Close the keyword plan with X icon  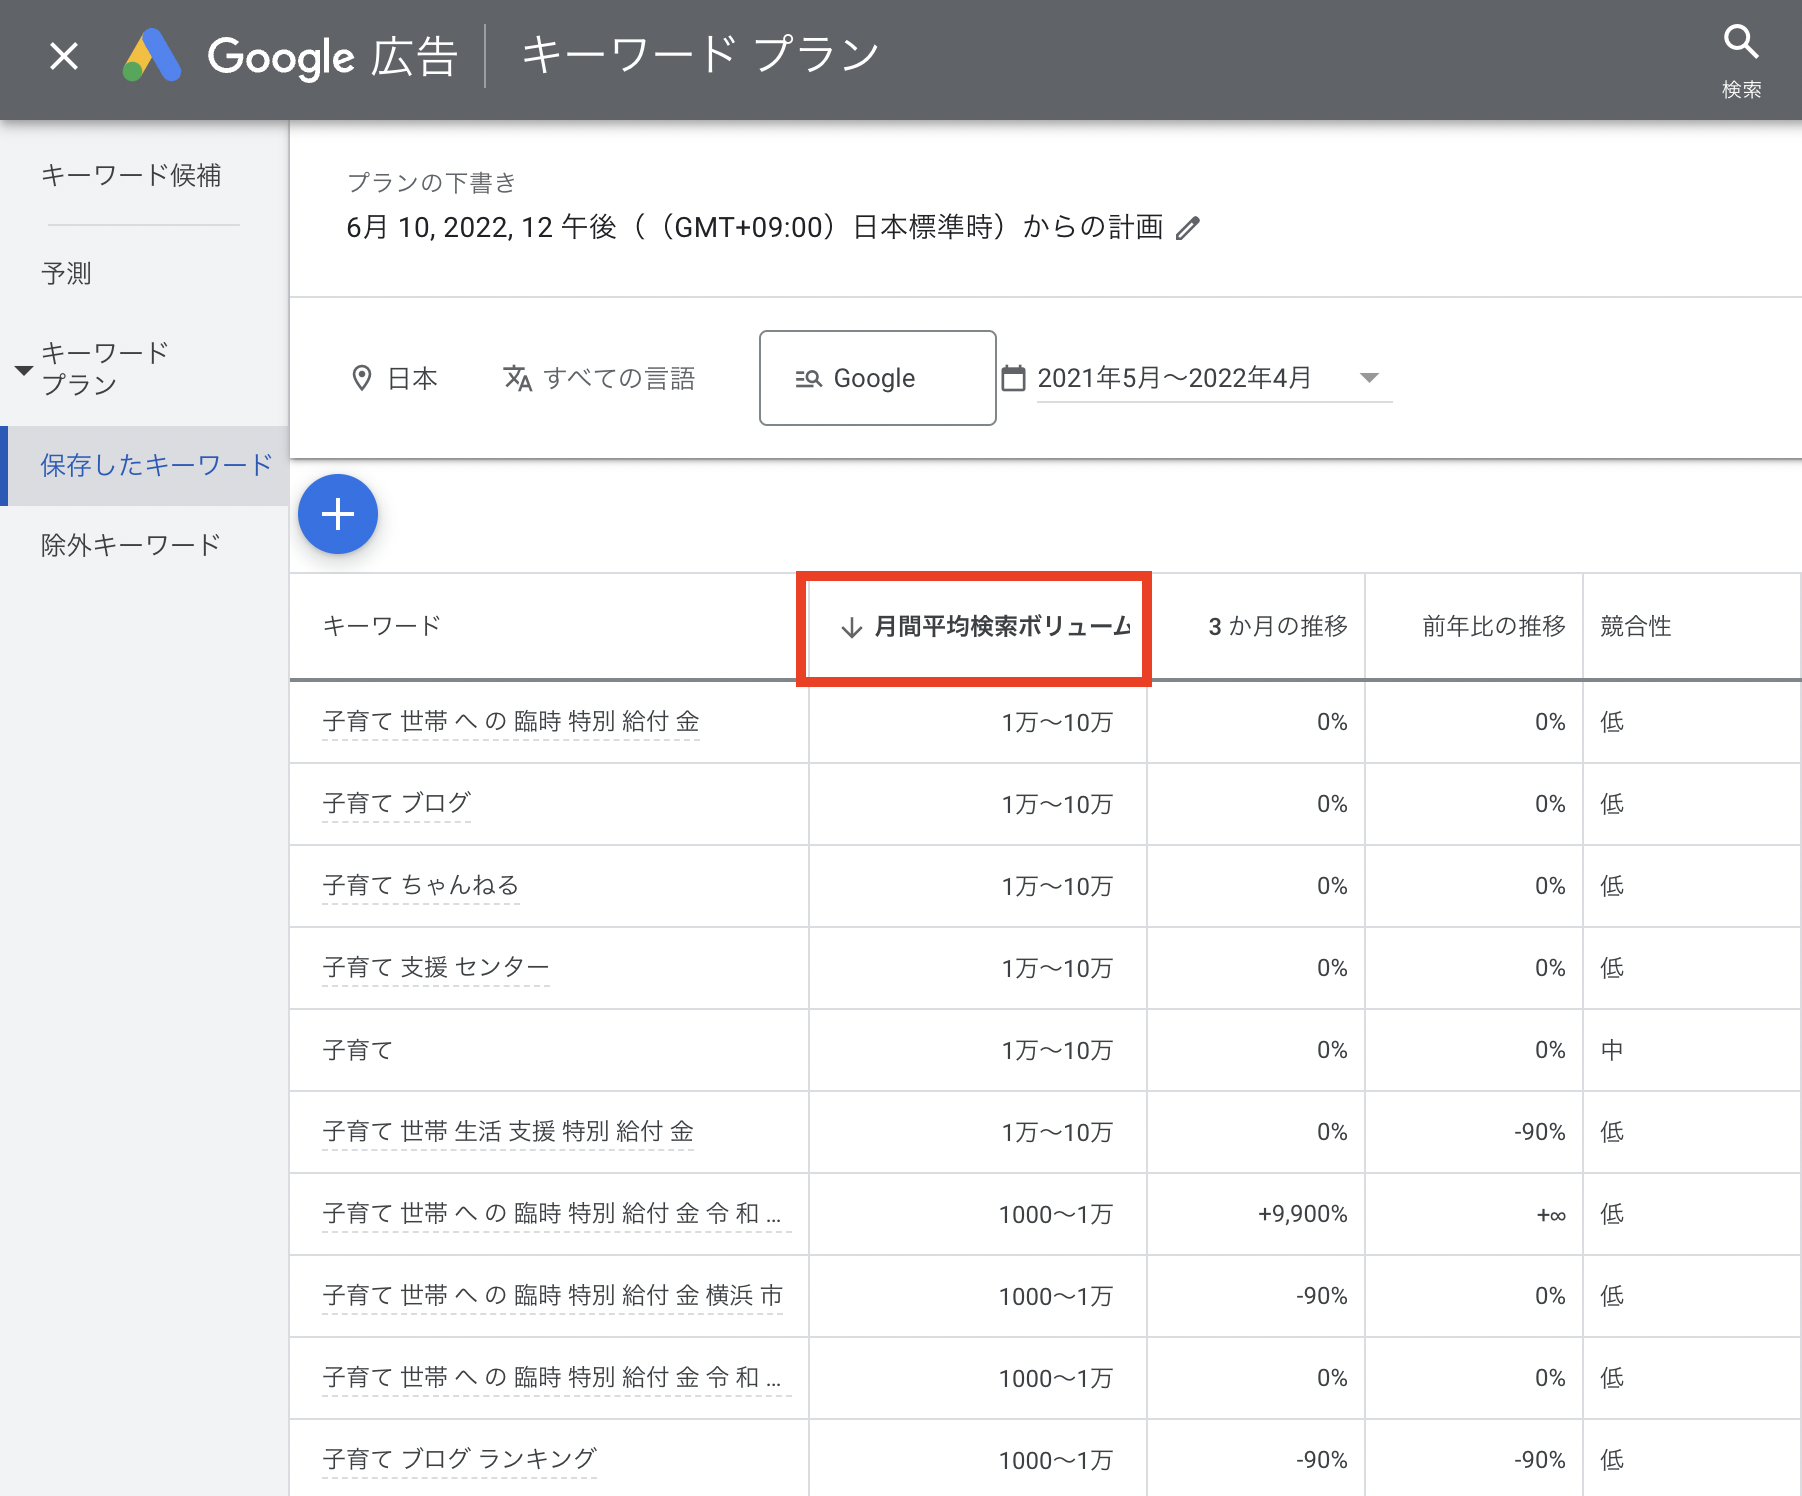point(64,56)
